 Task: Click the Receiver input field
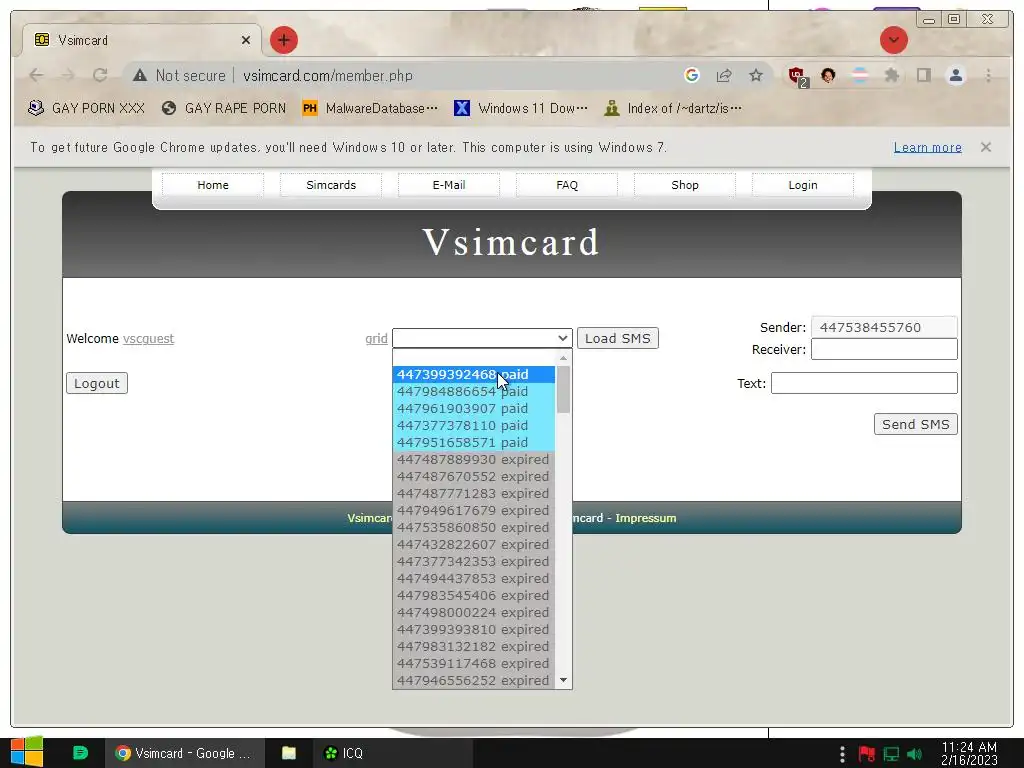(x=884, y=349)
